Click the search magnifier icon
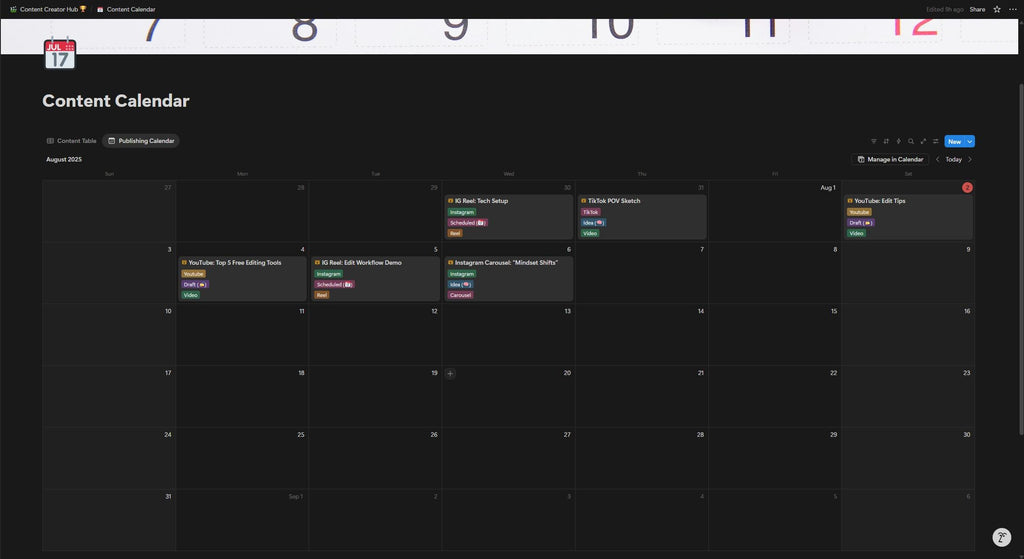 [911, 141]
